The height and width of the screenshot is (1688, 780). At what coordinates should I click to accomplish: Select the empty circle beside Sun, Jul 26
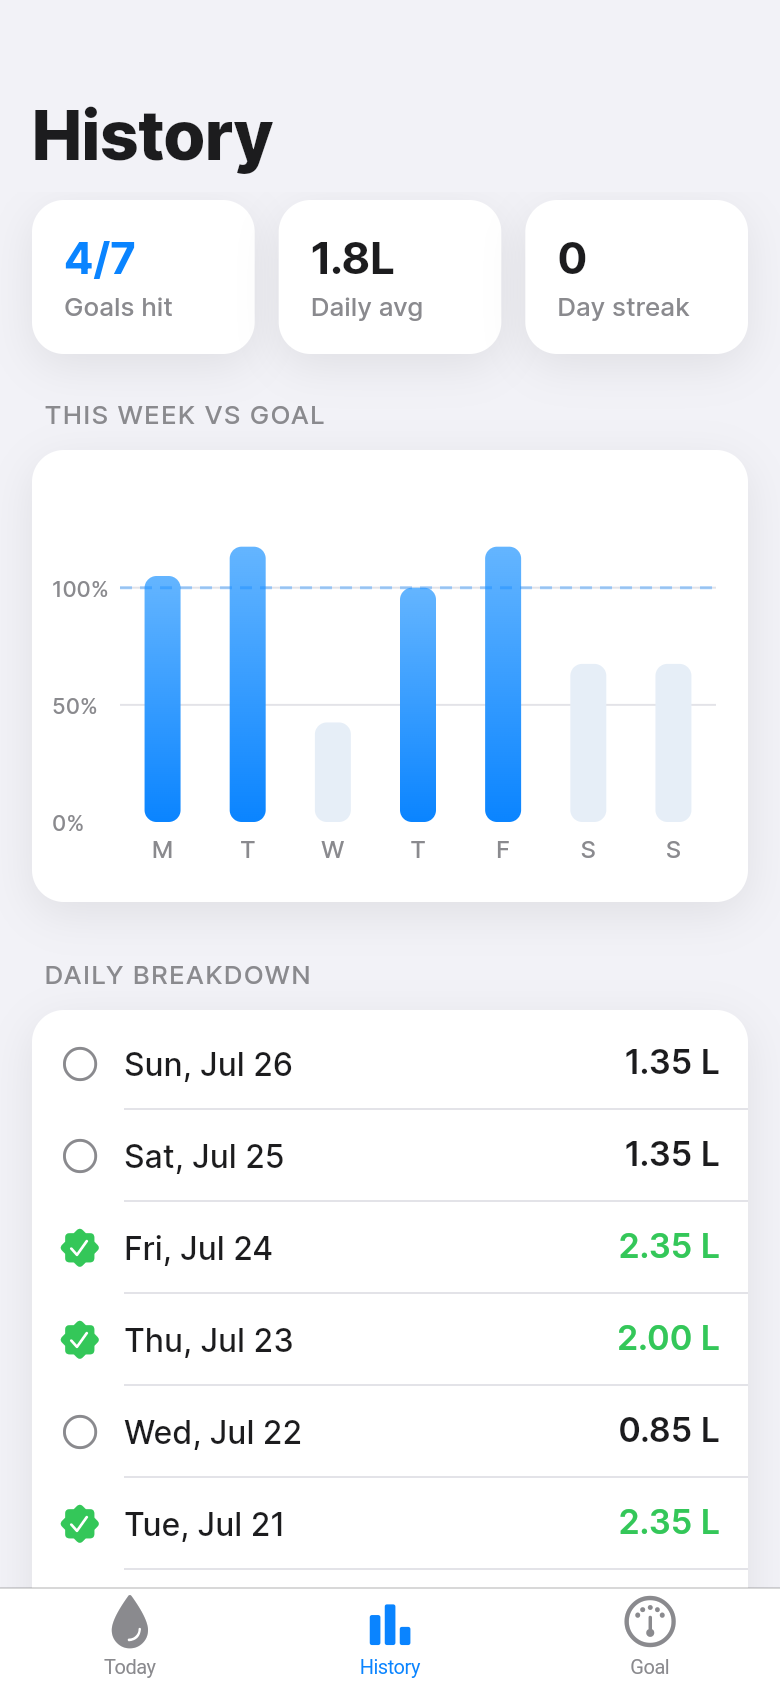(80, 1064)
